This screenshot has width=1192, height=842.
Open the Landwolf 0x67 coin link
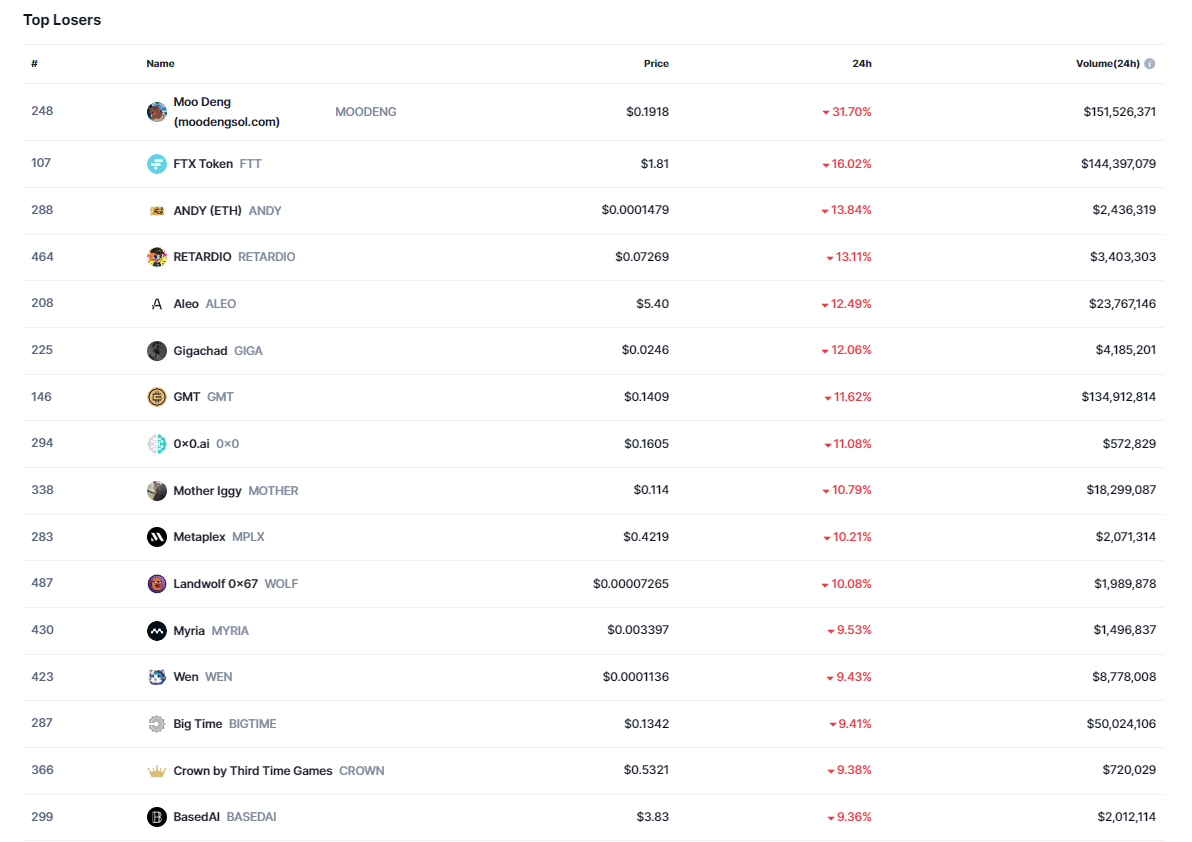coord(215,584)
